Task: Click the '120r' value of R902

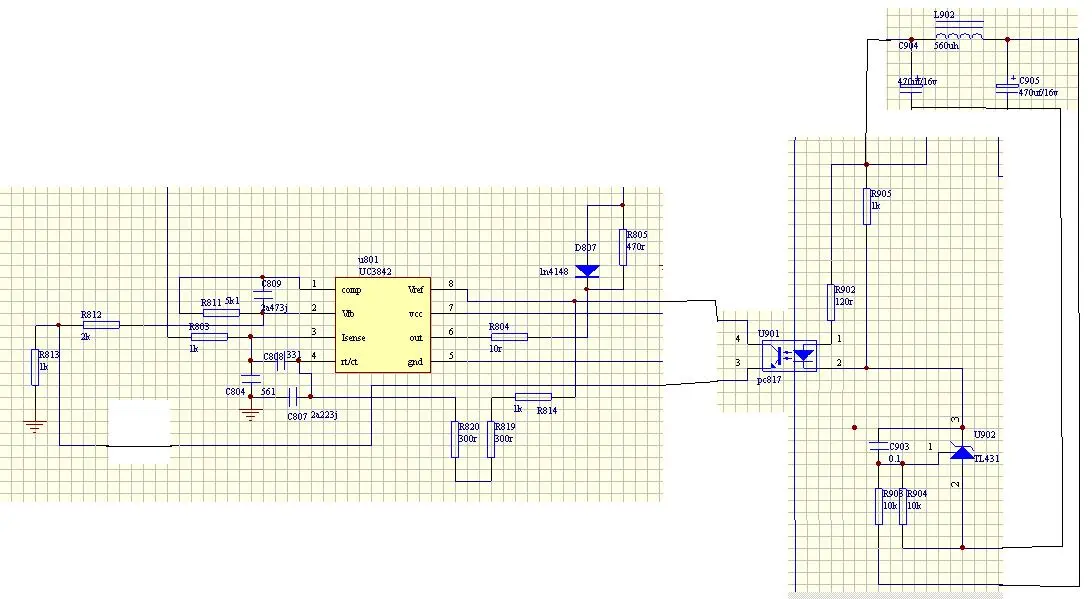Action: point(844,302)
